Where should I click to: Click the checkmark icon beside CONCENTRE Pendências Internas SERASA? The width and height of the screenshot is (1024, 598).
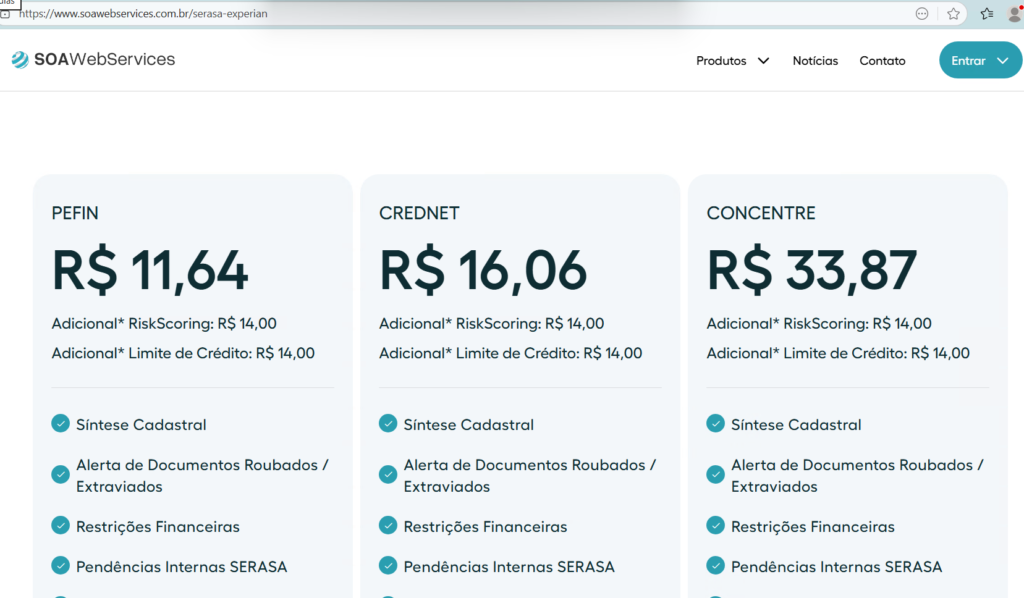point(716,566)
